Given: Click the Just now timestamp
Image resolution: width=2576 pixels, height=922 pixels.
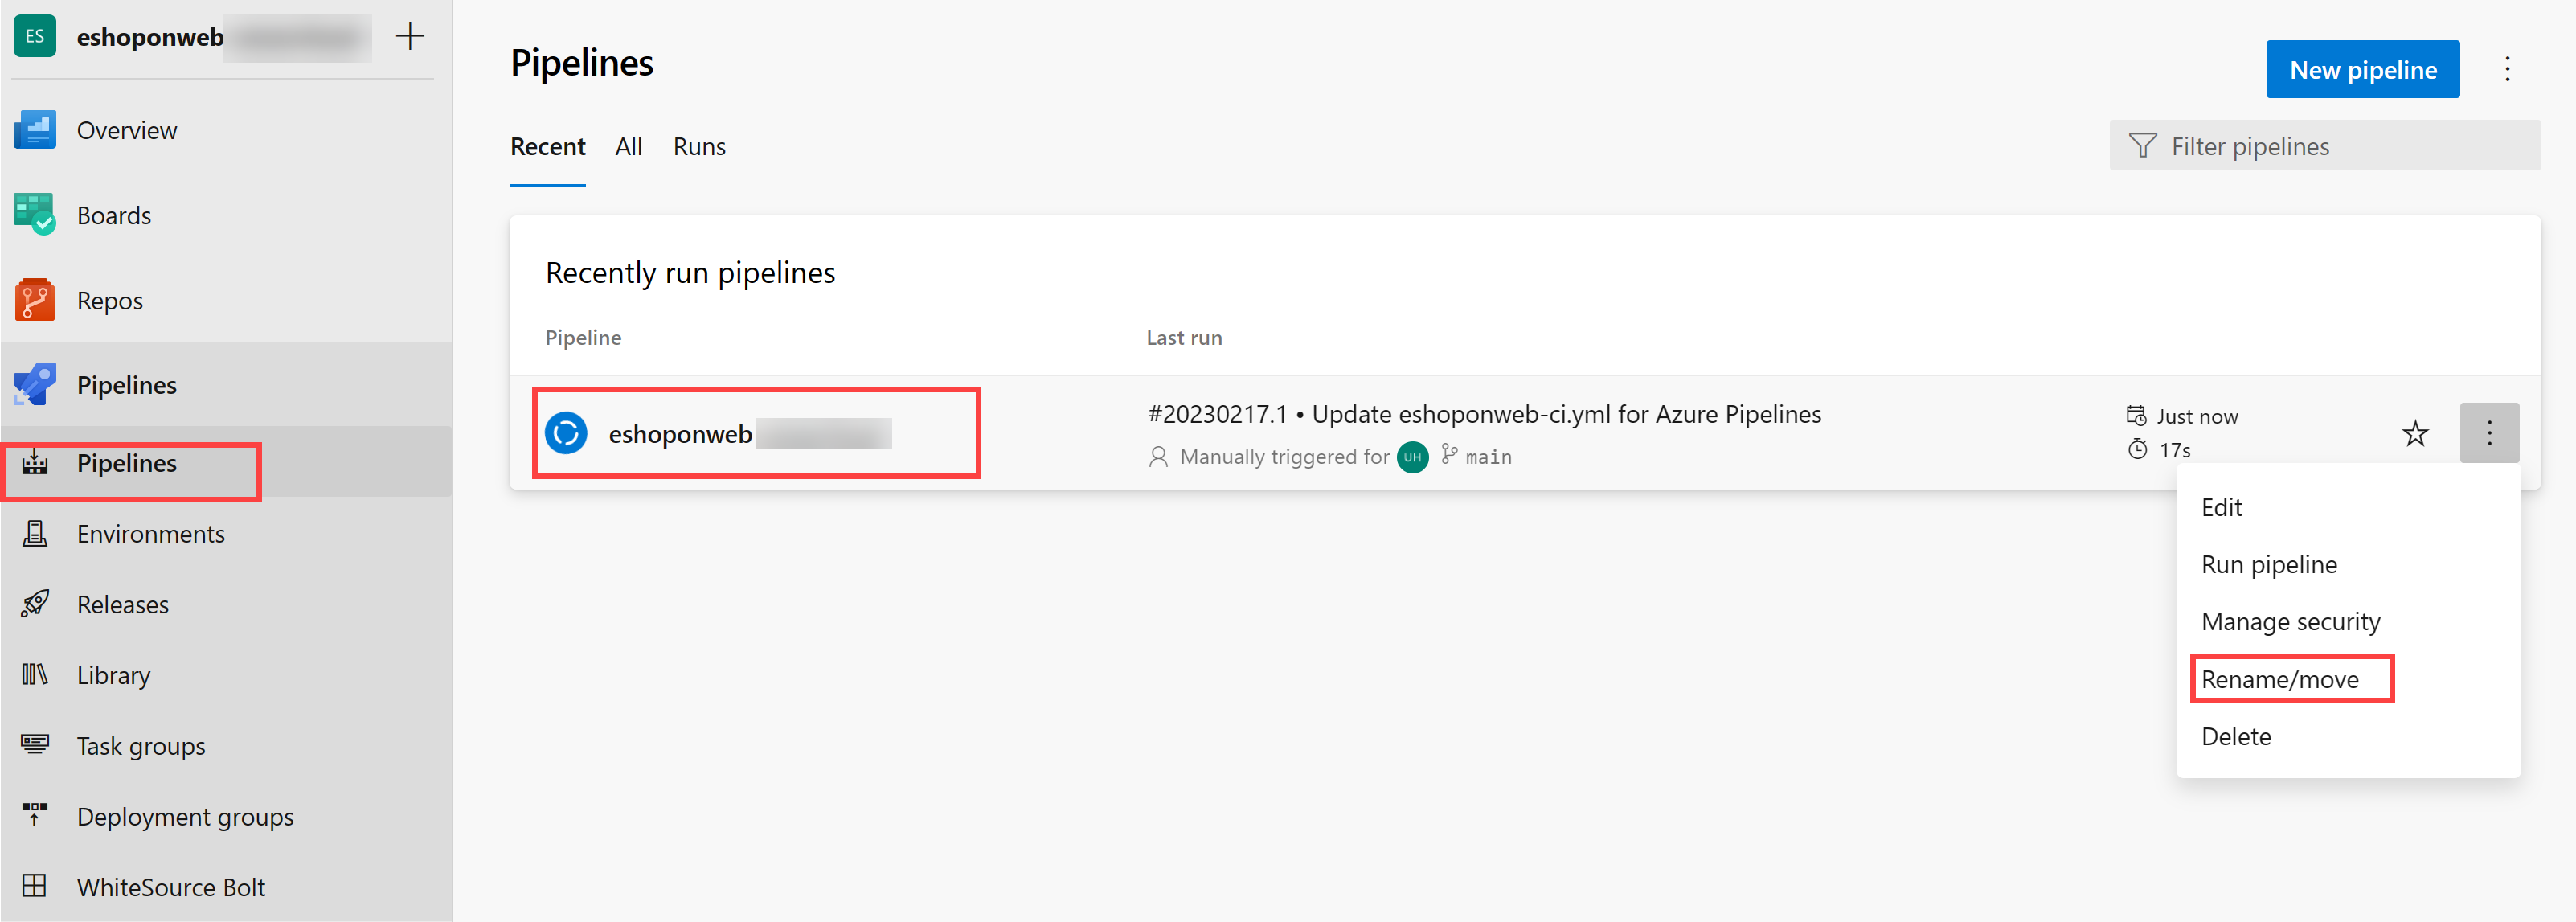Looking at the screenshot, I should tap(2197, 416).
